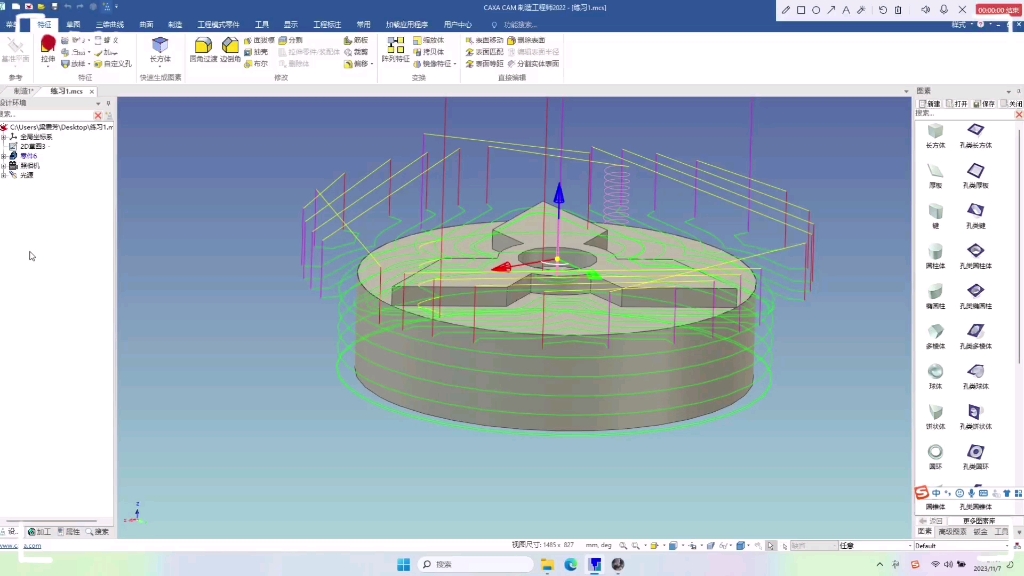Select 表面匹配 (match face) command
Image resolution: width=1024 pixels, height=576 pixels.
pos(485,52)
